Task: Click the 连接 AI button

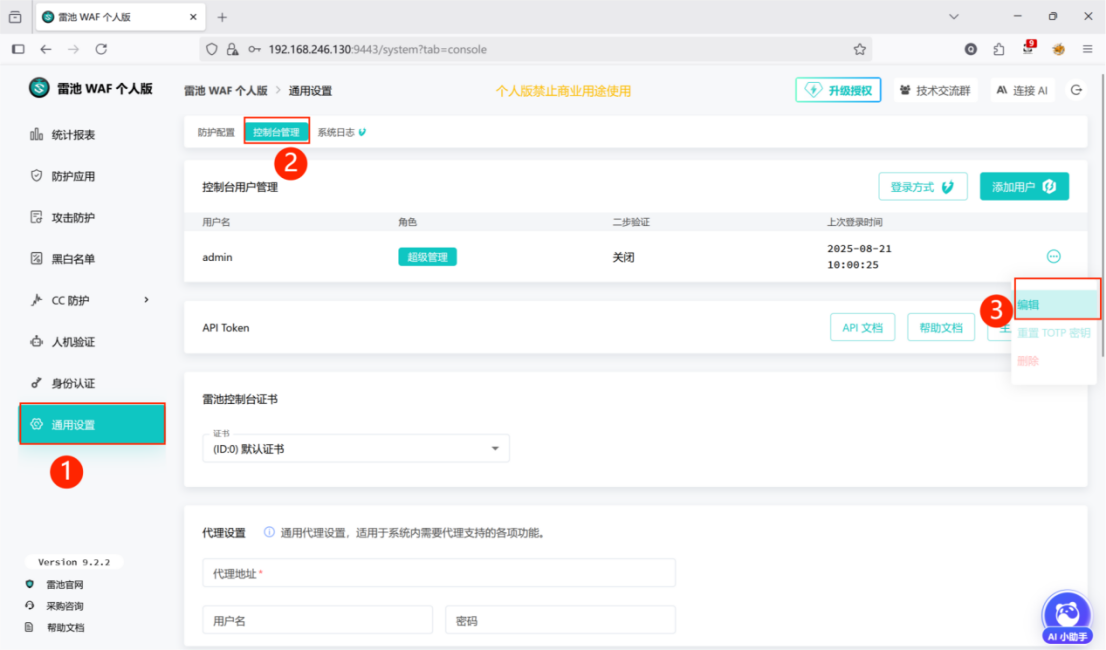Action: (1022, 90)
